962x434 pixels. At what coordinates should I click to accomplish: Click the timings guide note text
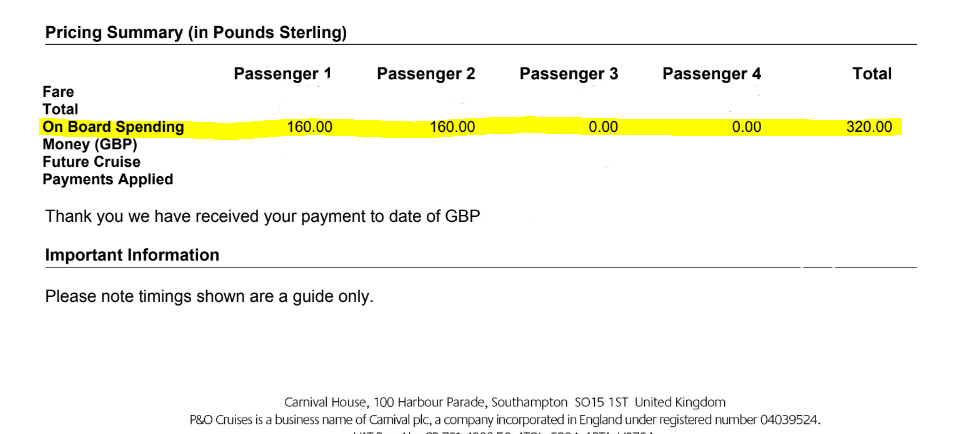click(x=209, y=297)
